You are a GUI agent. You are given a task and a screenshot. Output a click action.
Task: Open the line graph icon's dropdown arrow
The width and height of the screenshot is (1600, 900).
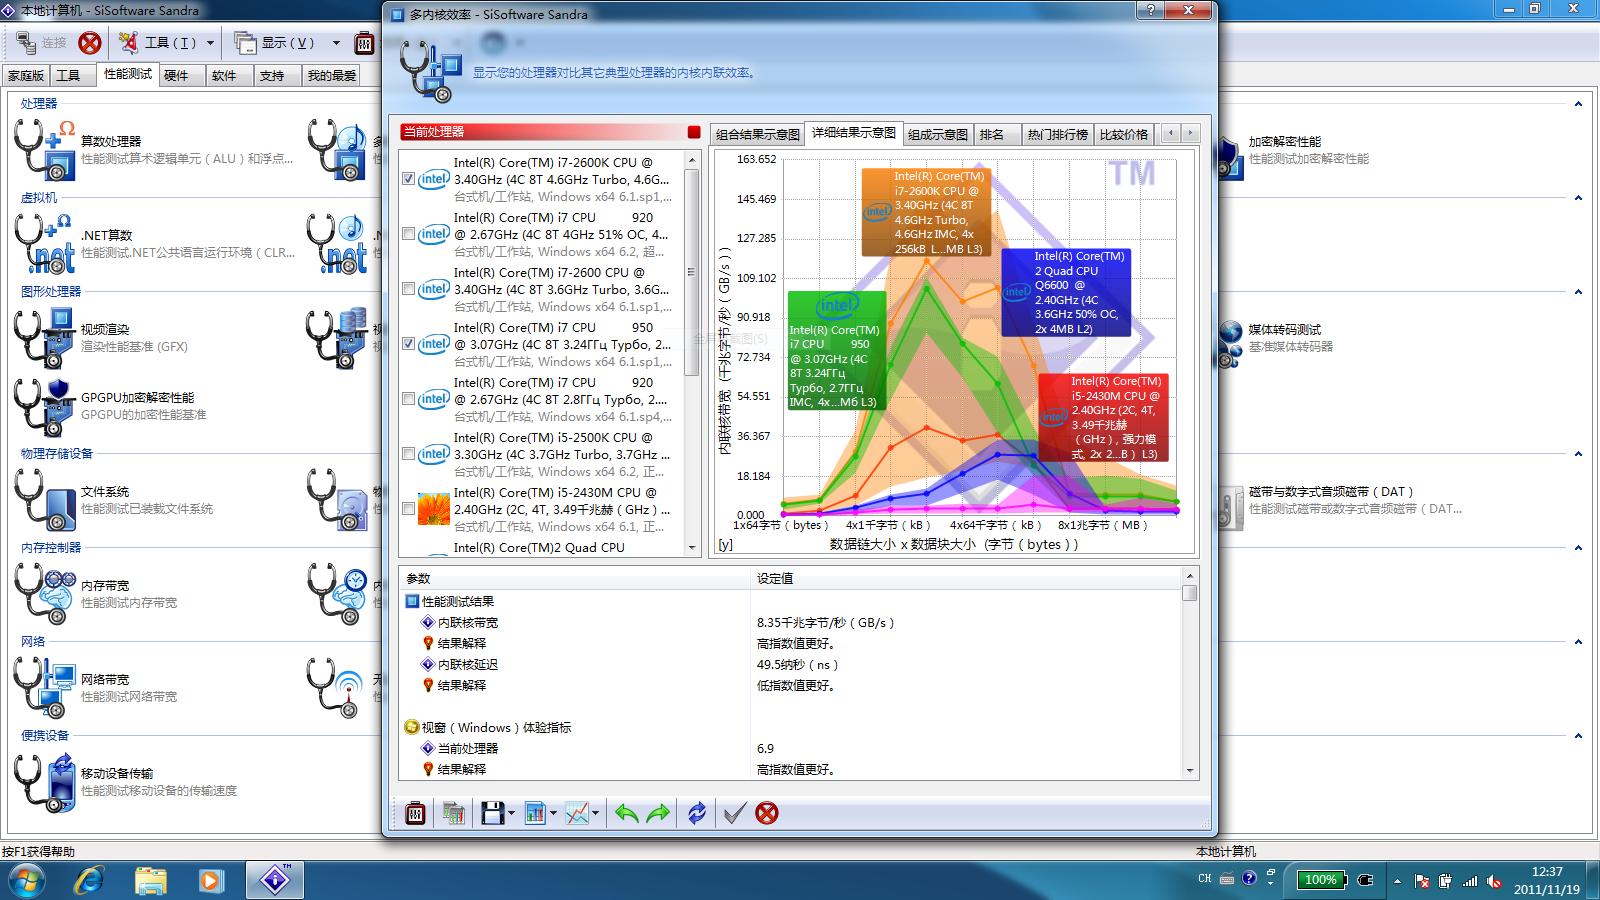click(595, 813)
